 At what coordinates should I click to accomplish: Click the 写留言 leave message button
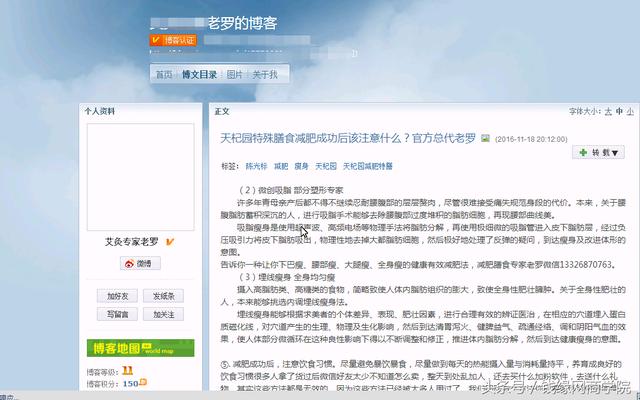click(x=118, y=314)
